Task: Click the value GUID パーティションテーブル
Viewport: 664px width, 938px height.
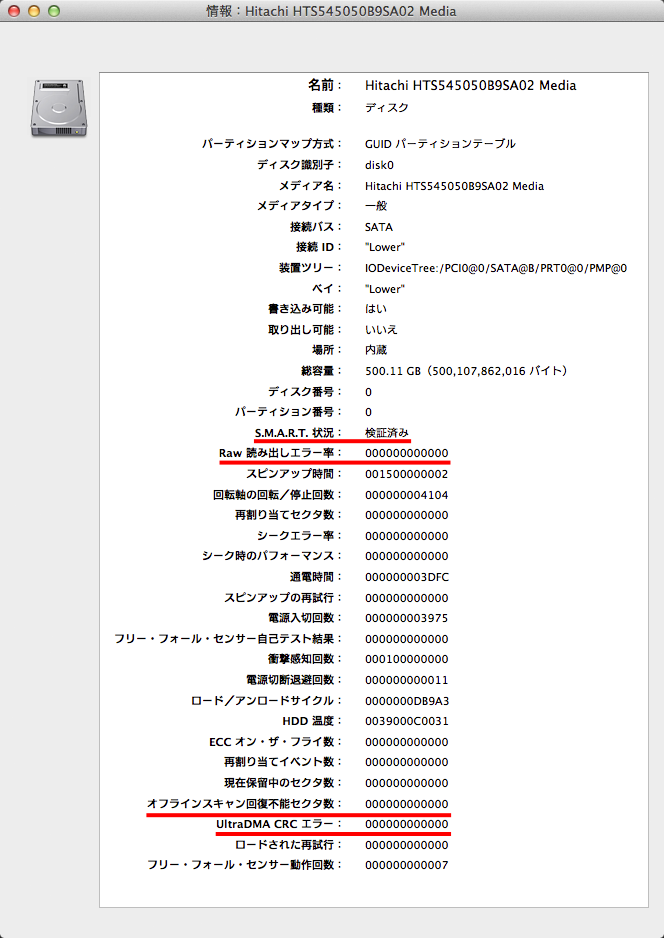Action: click(x=440, y=144)
